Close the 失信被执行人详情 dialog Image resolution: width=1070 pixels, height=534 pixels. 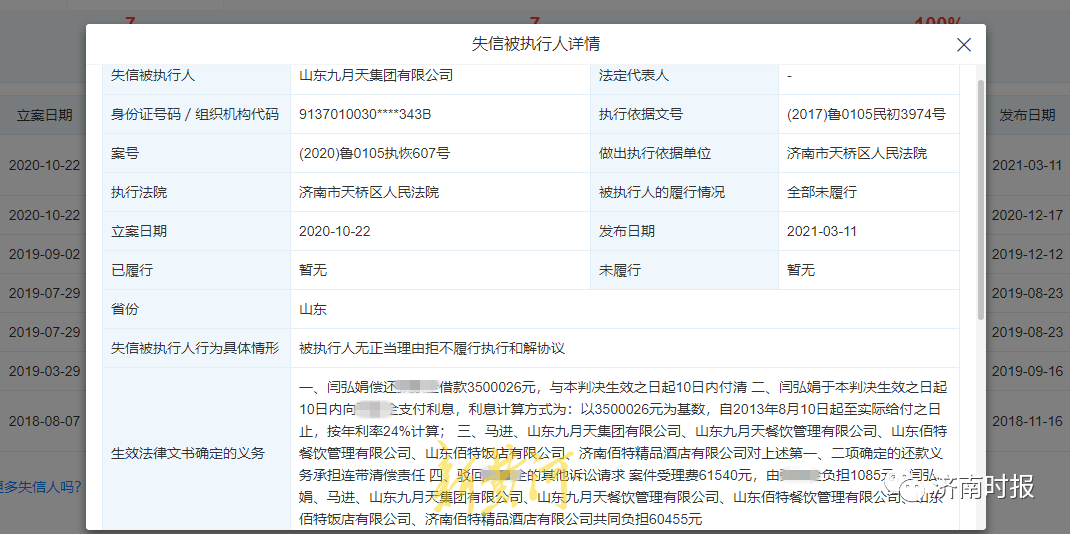[x=964, y=45]
